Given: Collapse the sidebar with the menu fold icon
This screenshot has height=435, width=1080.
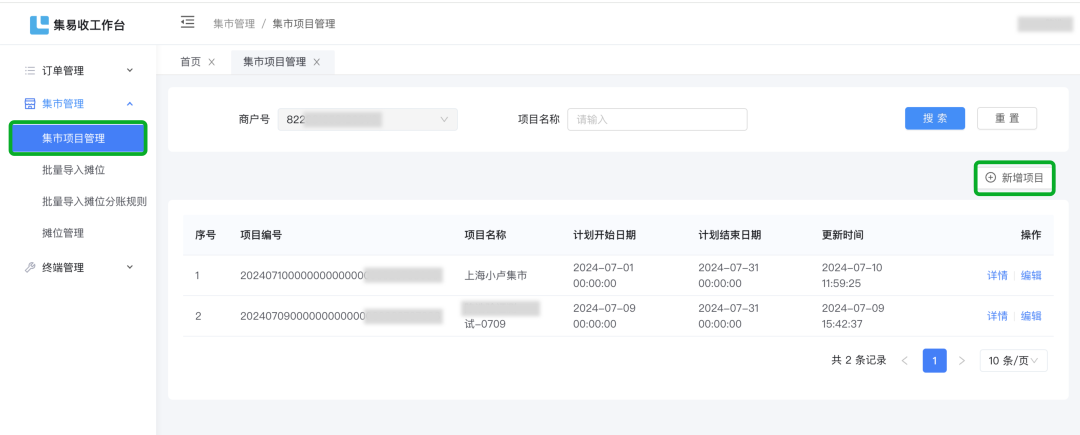Looking at the screenshot, I should pyautogui.click(x=187, y=23).
